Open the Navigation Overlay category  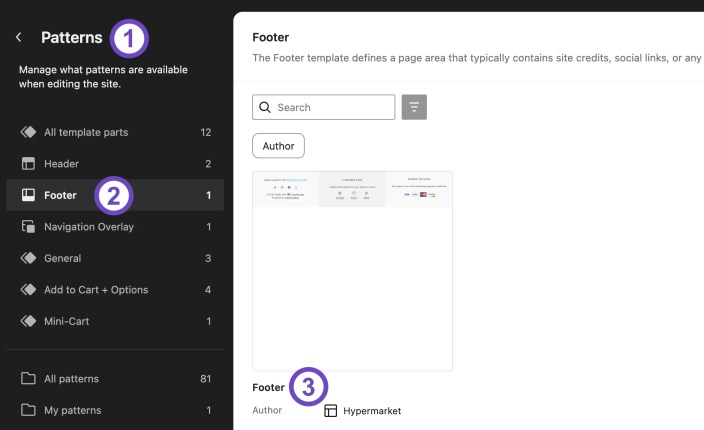coord(115,226)
